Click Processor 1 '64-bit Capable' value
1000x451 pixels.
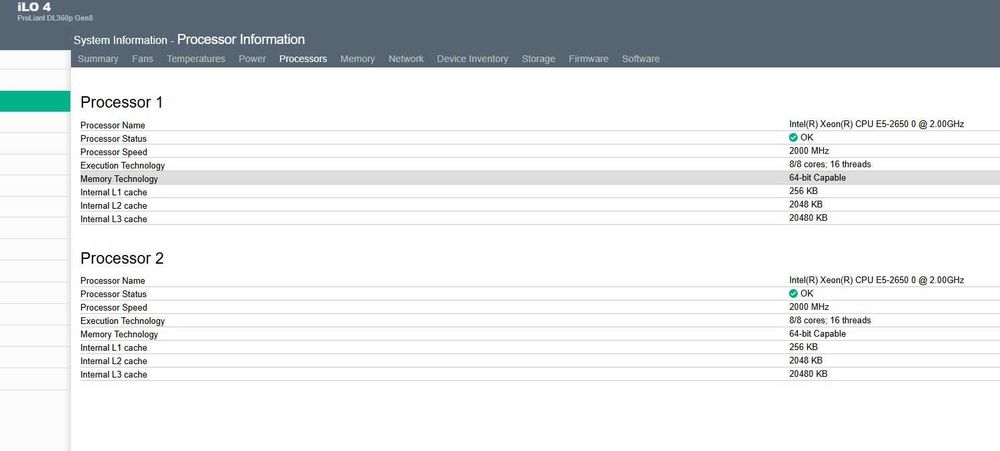[x=817, y=178]
